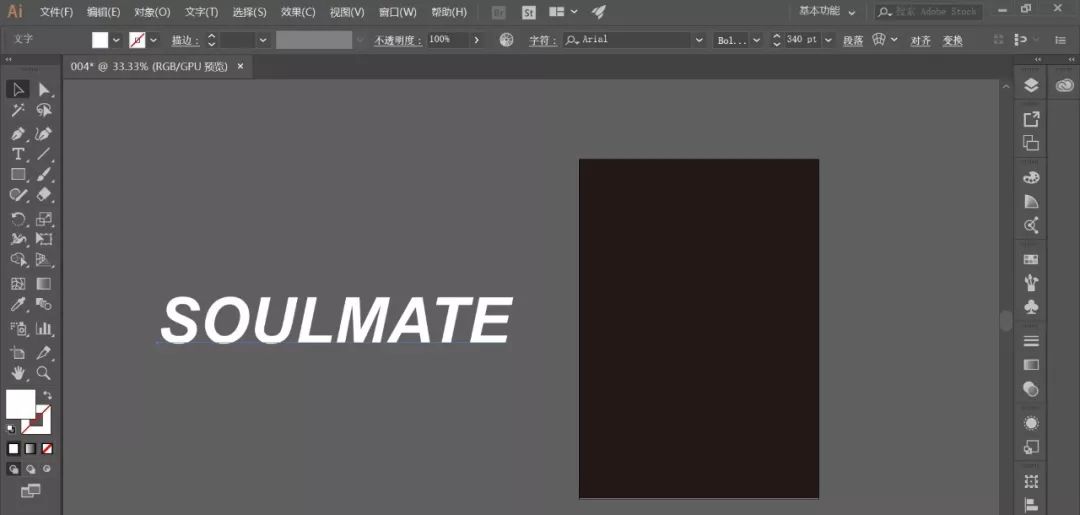Viewport: 1080px width, 515px height.
Task: Set color mode to None
Action: pos(47,449)
